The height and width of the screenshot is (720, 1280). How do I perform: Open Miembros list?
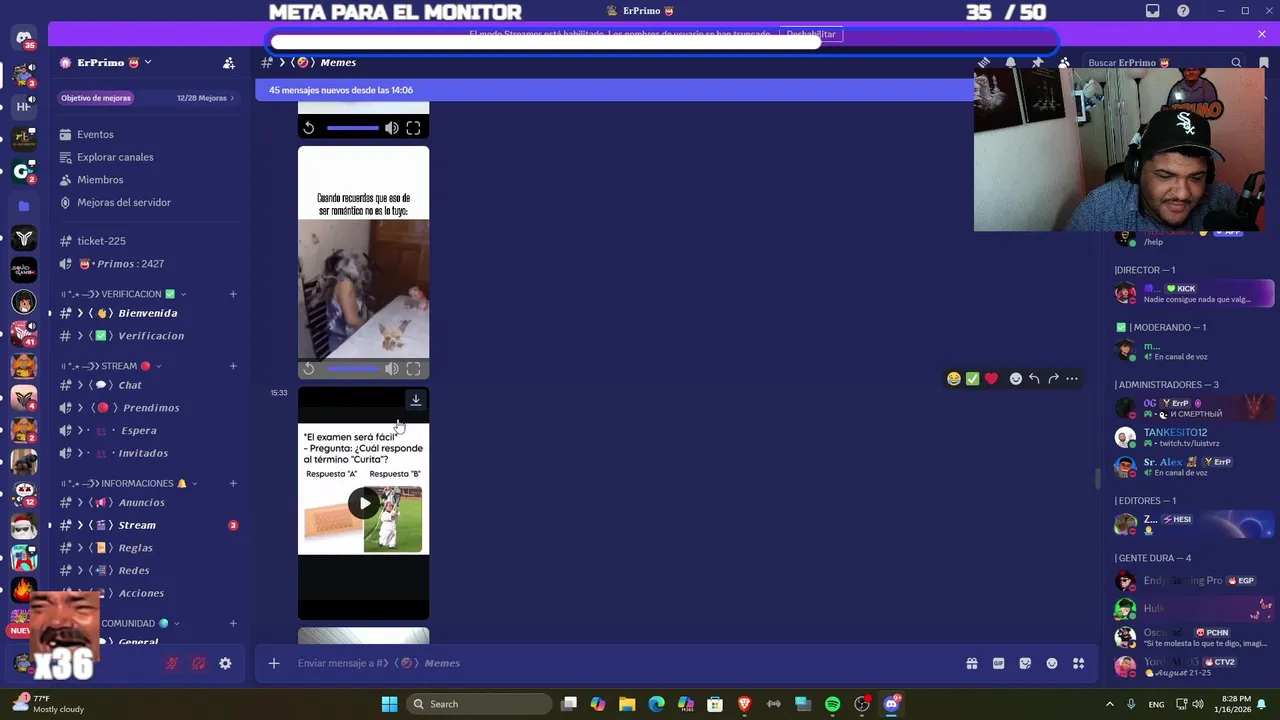[x=148, y=180]
